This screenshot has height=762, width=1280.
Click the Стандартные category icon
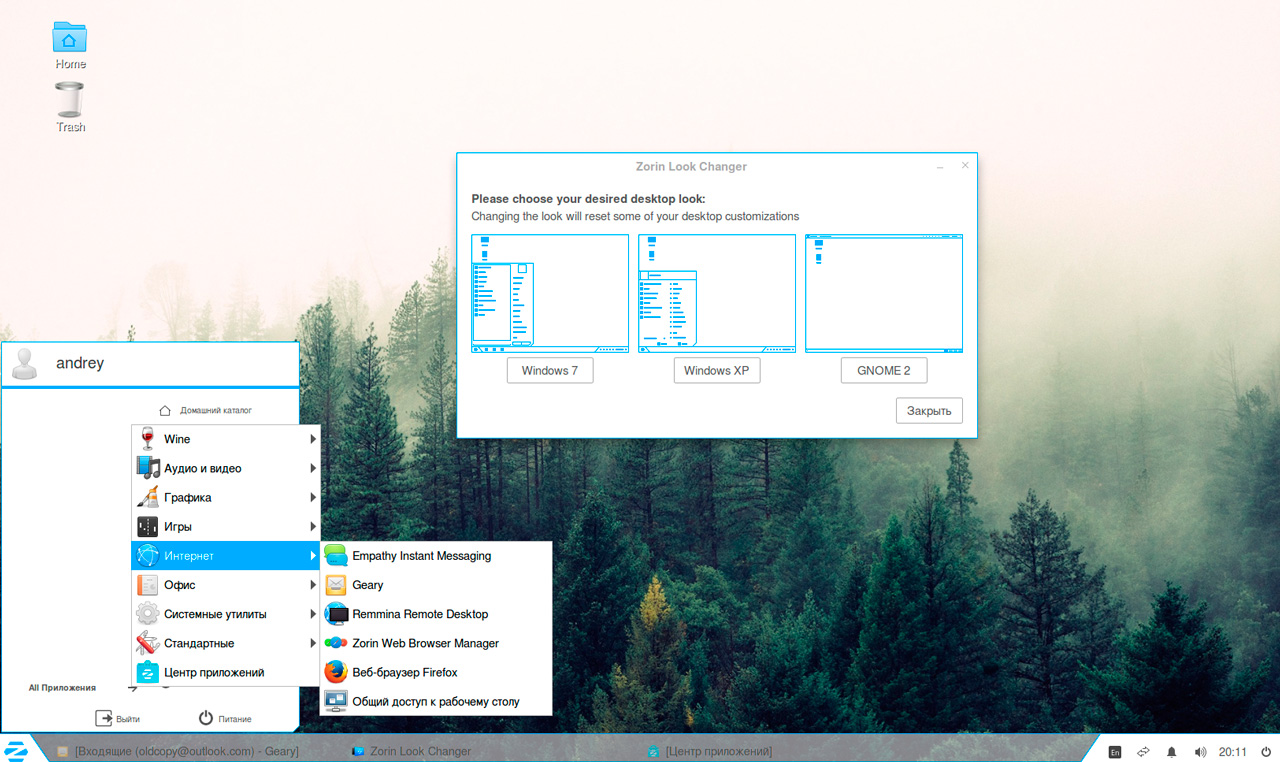pyautogui.click(x=148, y=643)
